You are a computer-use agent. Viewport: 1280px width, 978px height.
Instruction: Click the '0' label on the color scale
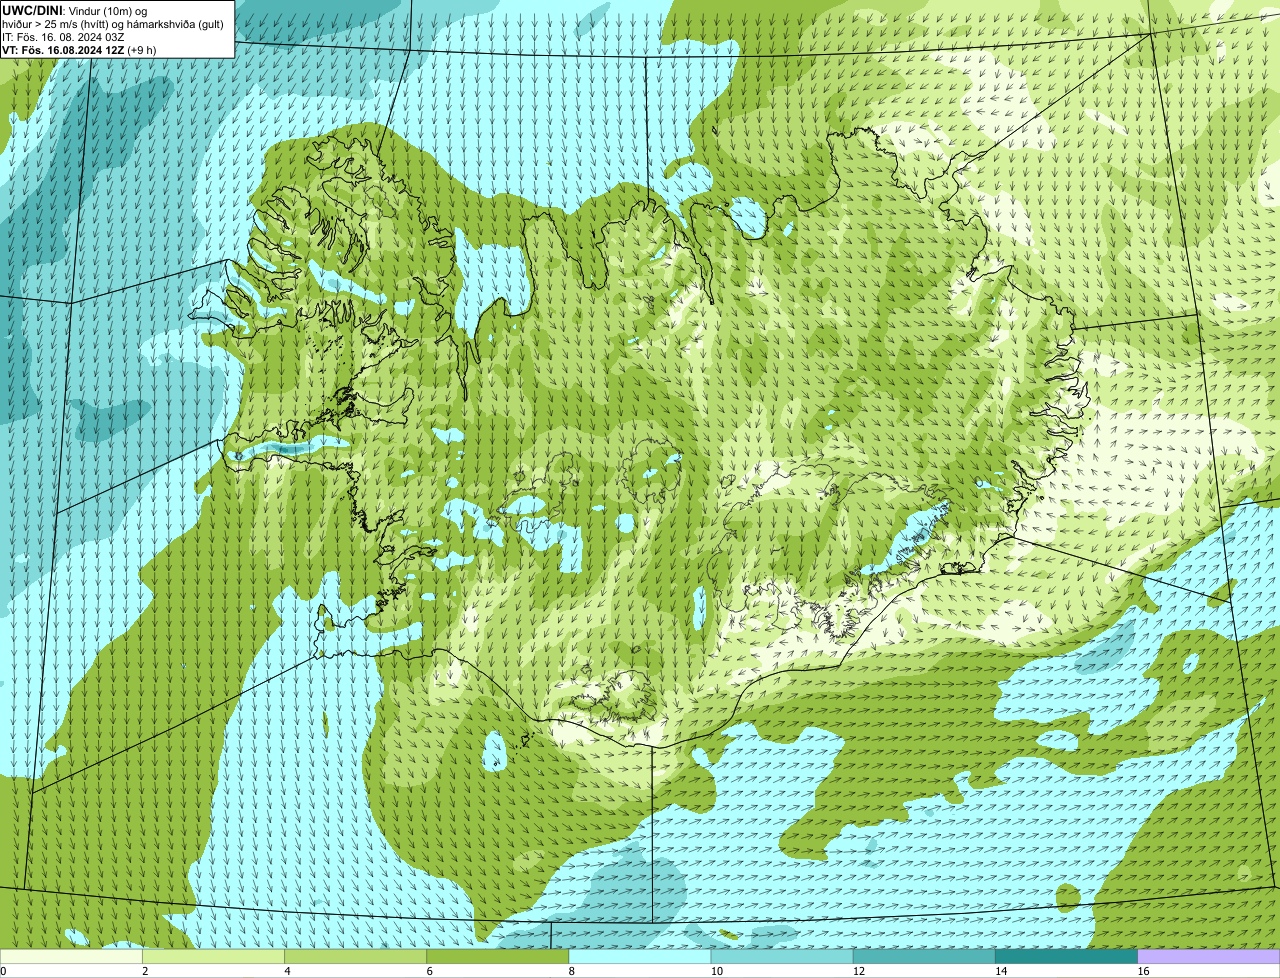(x=3, y=971)
